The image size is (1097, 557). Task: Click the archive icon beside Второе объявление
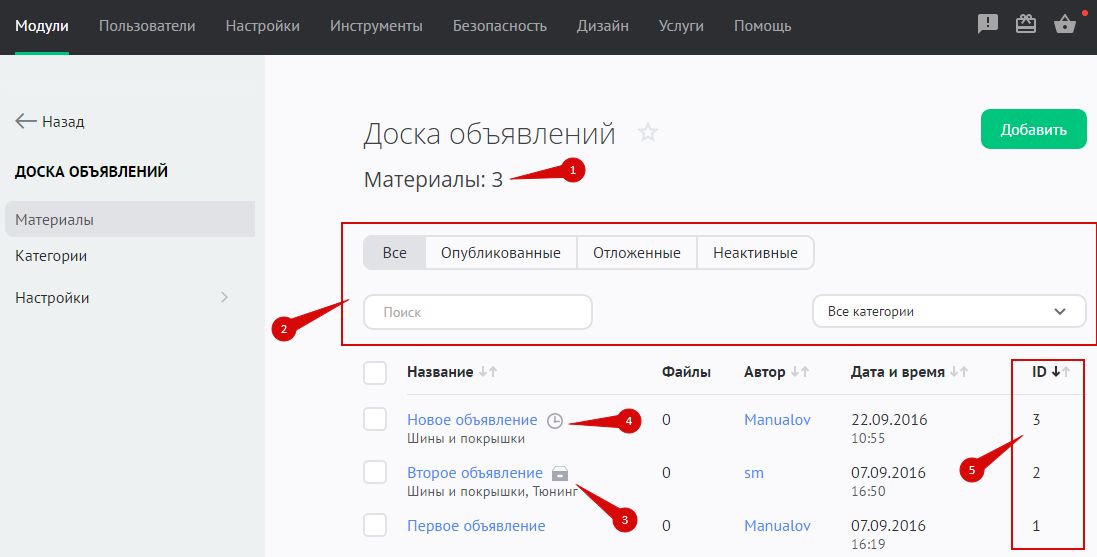click(x=561, y=473)
